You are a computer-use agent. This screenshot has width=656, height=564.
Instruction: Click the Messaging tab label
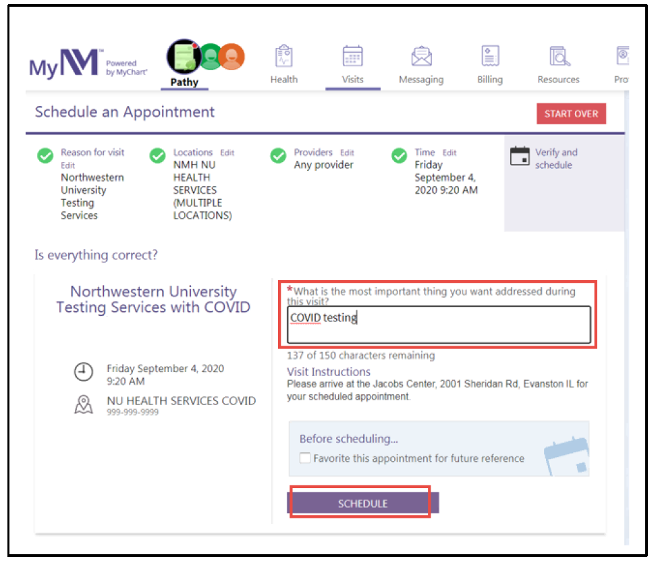tap(421, 79)
